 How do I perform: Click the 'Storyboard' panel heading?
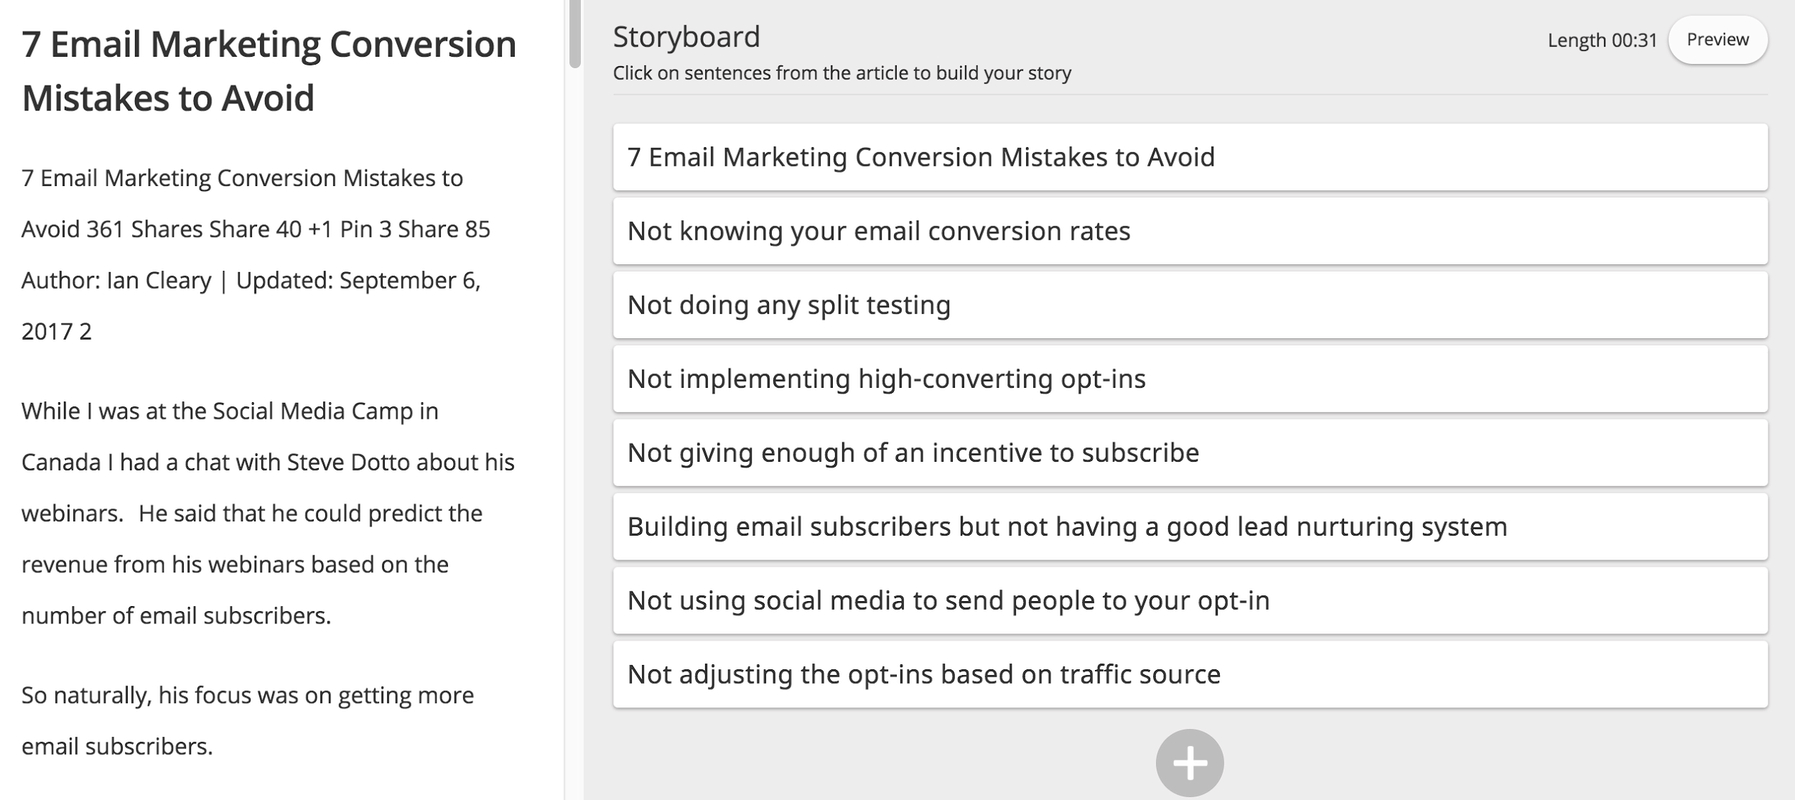click(x=686, y=37)
